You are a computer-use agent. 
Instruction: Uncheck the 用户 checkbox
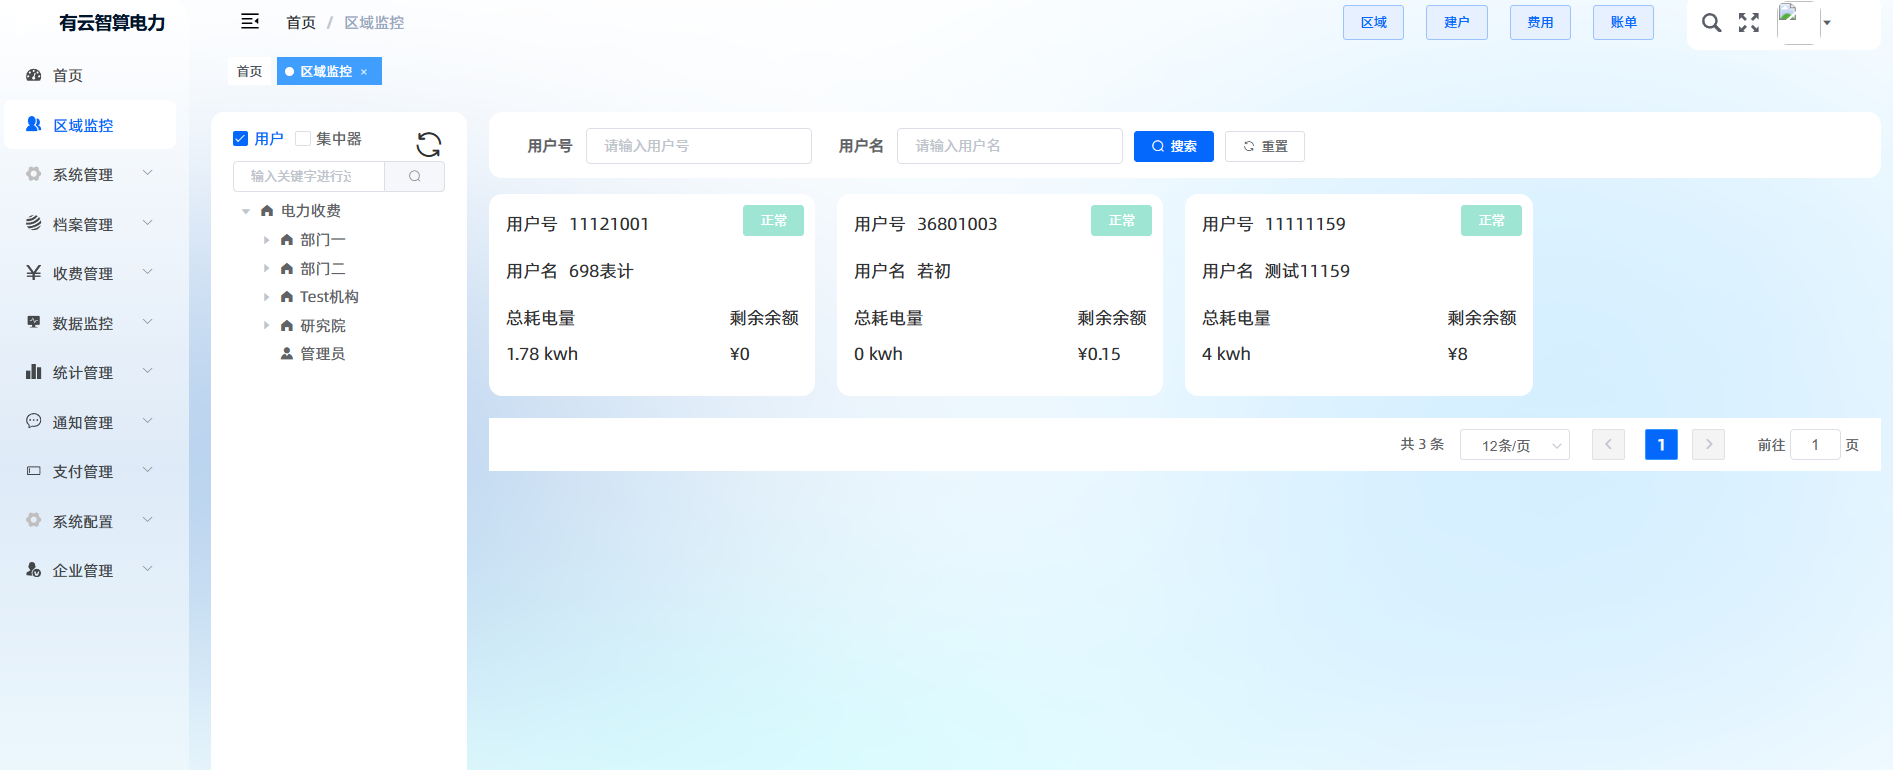tap(241, 139)
